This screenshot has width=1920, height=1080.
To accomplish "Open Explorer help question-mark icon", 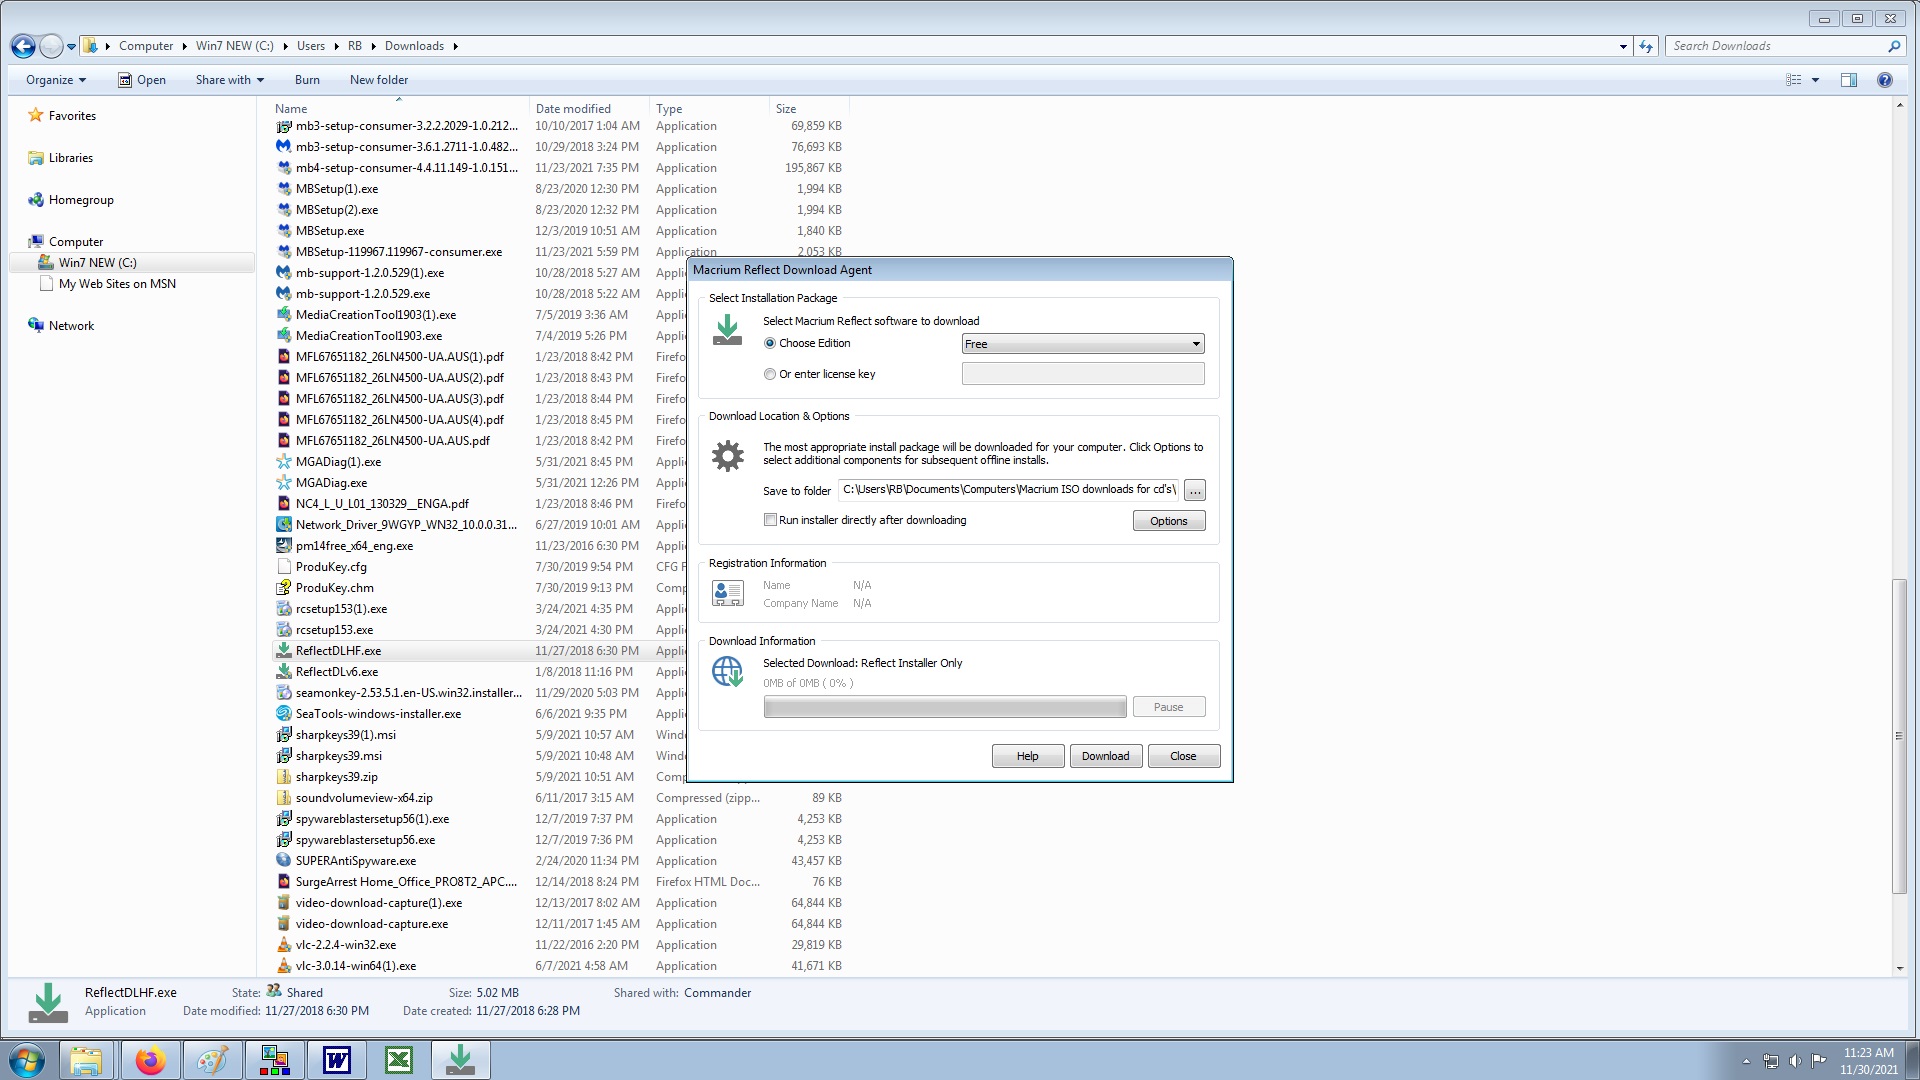I will coord(1885,80).
